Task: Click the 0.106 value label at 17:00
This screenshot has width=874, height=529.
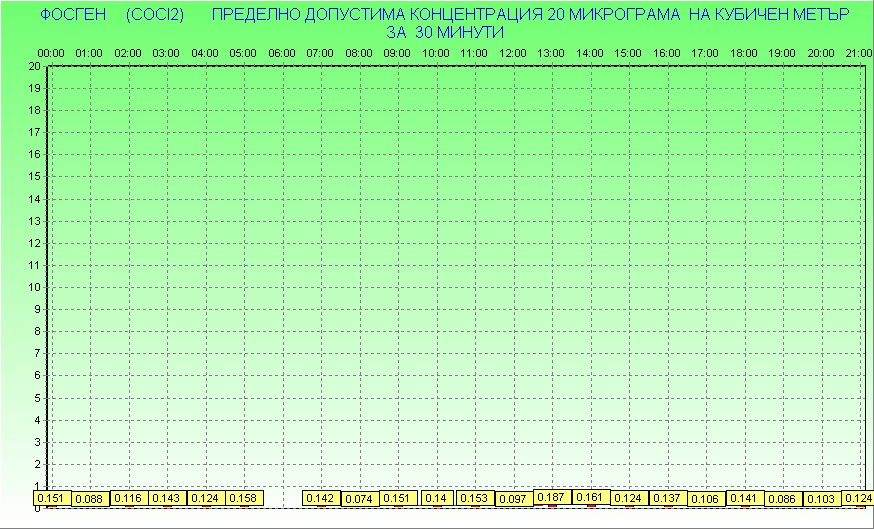Action: click(705, 499)
